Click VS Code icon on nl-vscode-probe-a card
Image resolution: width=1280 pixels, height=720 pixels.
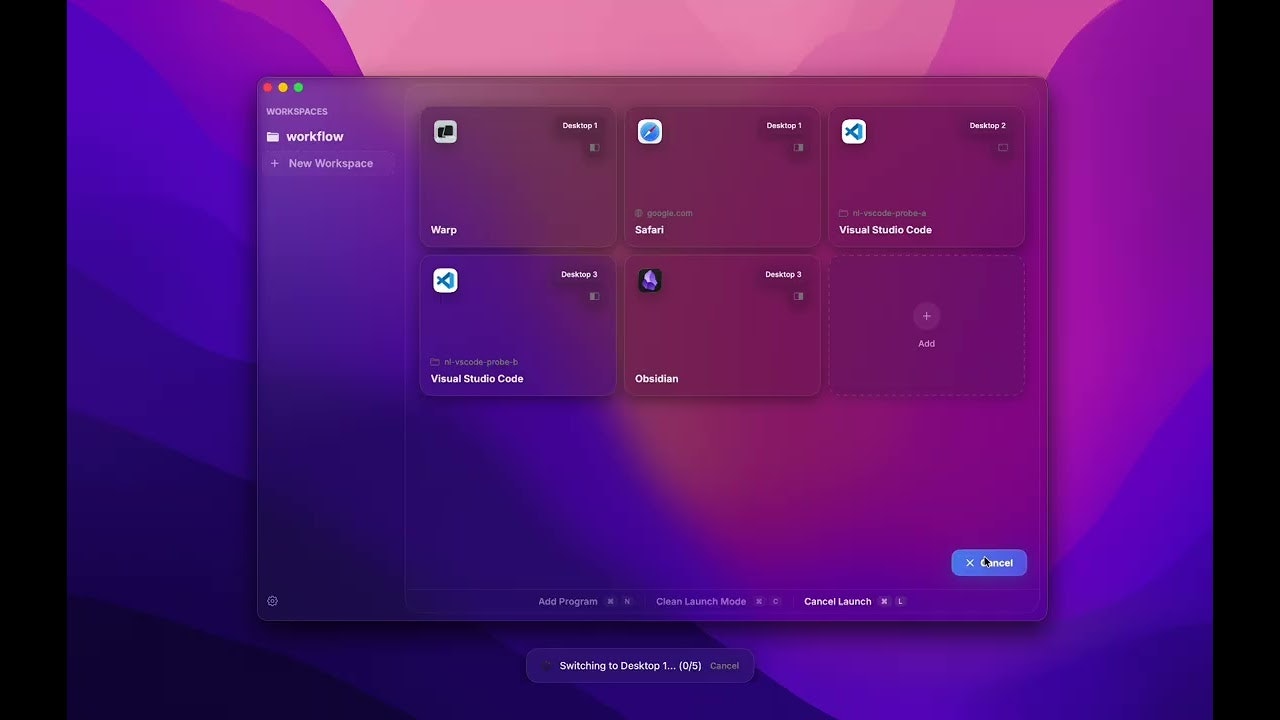[854, 132]
